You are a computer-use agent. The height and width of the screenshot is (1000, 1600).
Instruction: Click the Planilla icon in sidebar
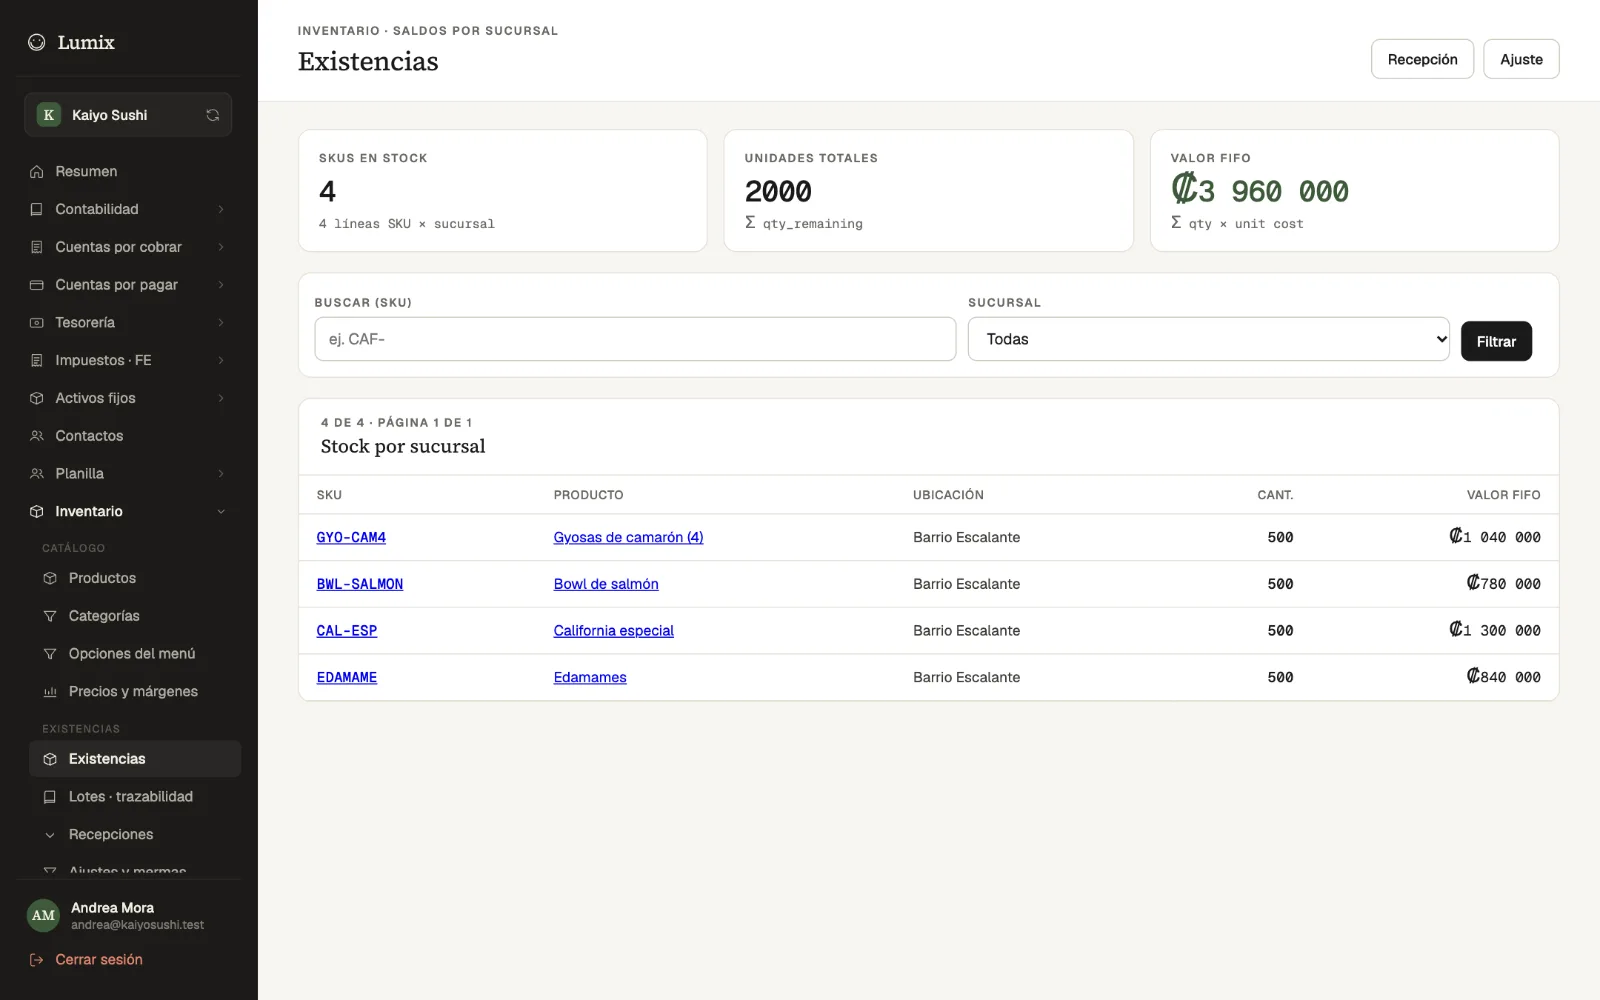tap(37, 474)
